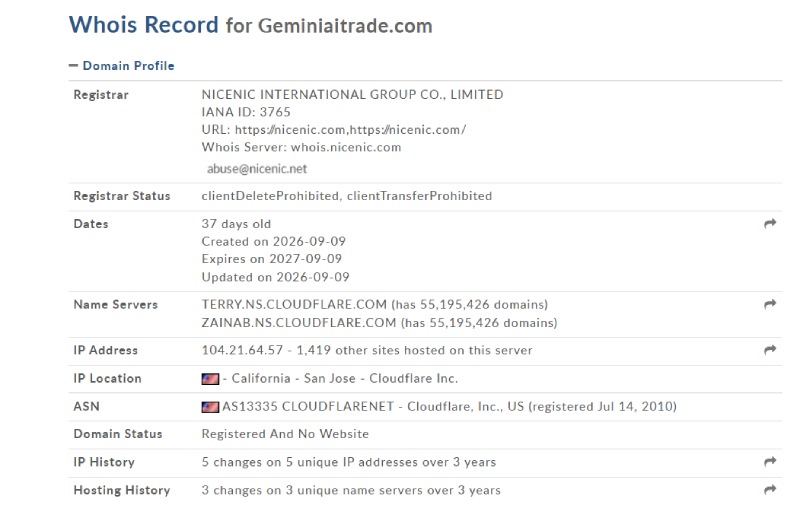
Task: Click the Domain Status row label
Action: 118,434
